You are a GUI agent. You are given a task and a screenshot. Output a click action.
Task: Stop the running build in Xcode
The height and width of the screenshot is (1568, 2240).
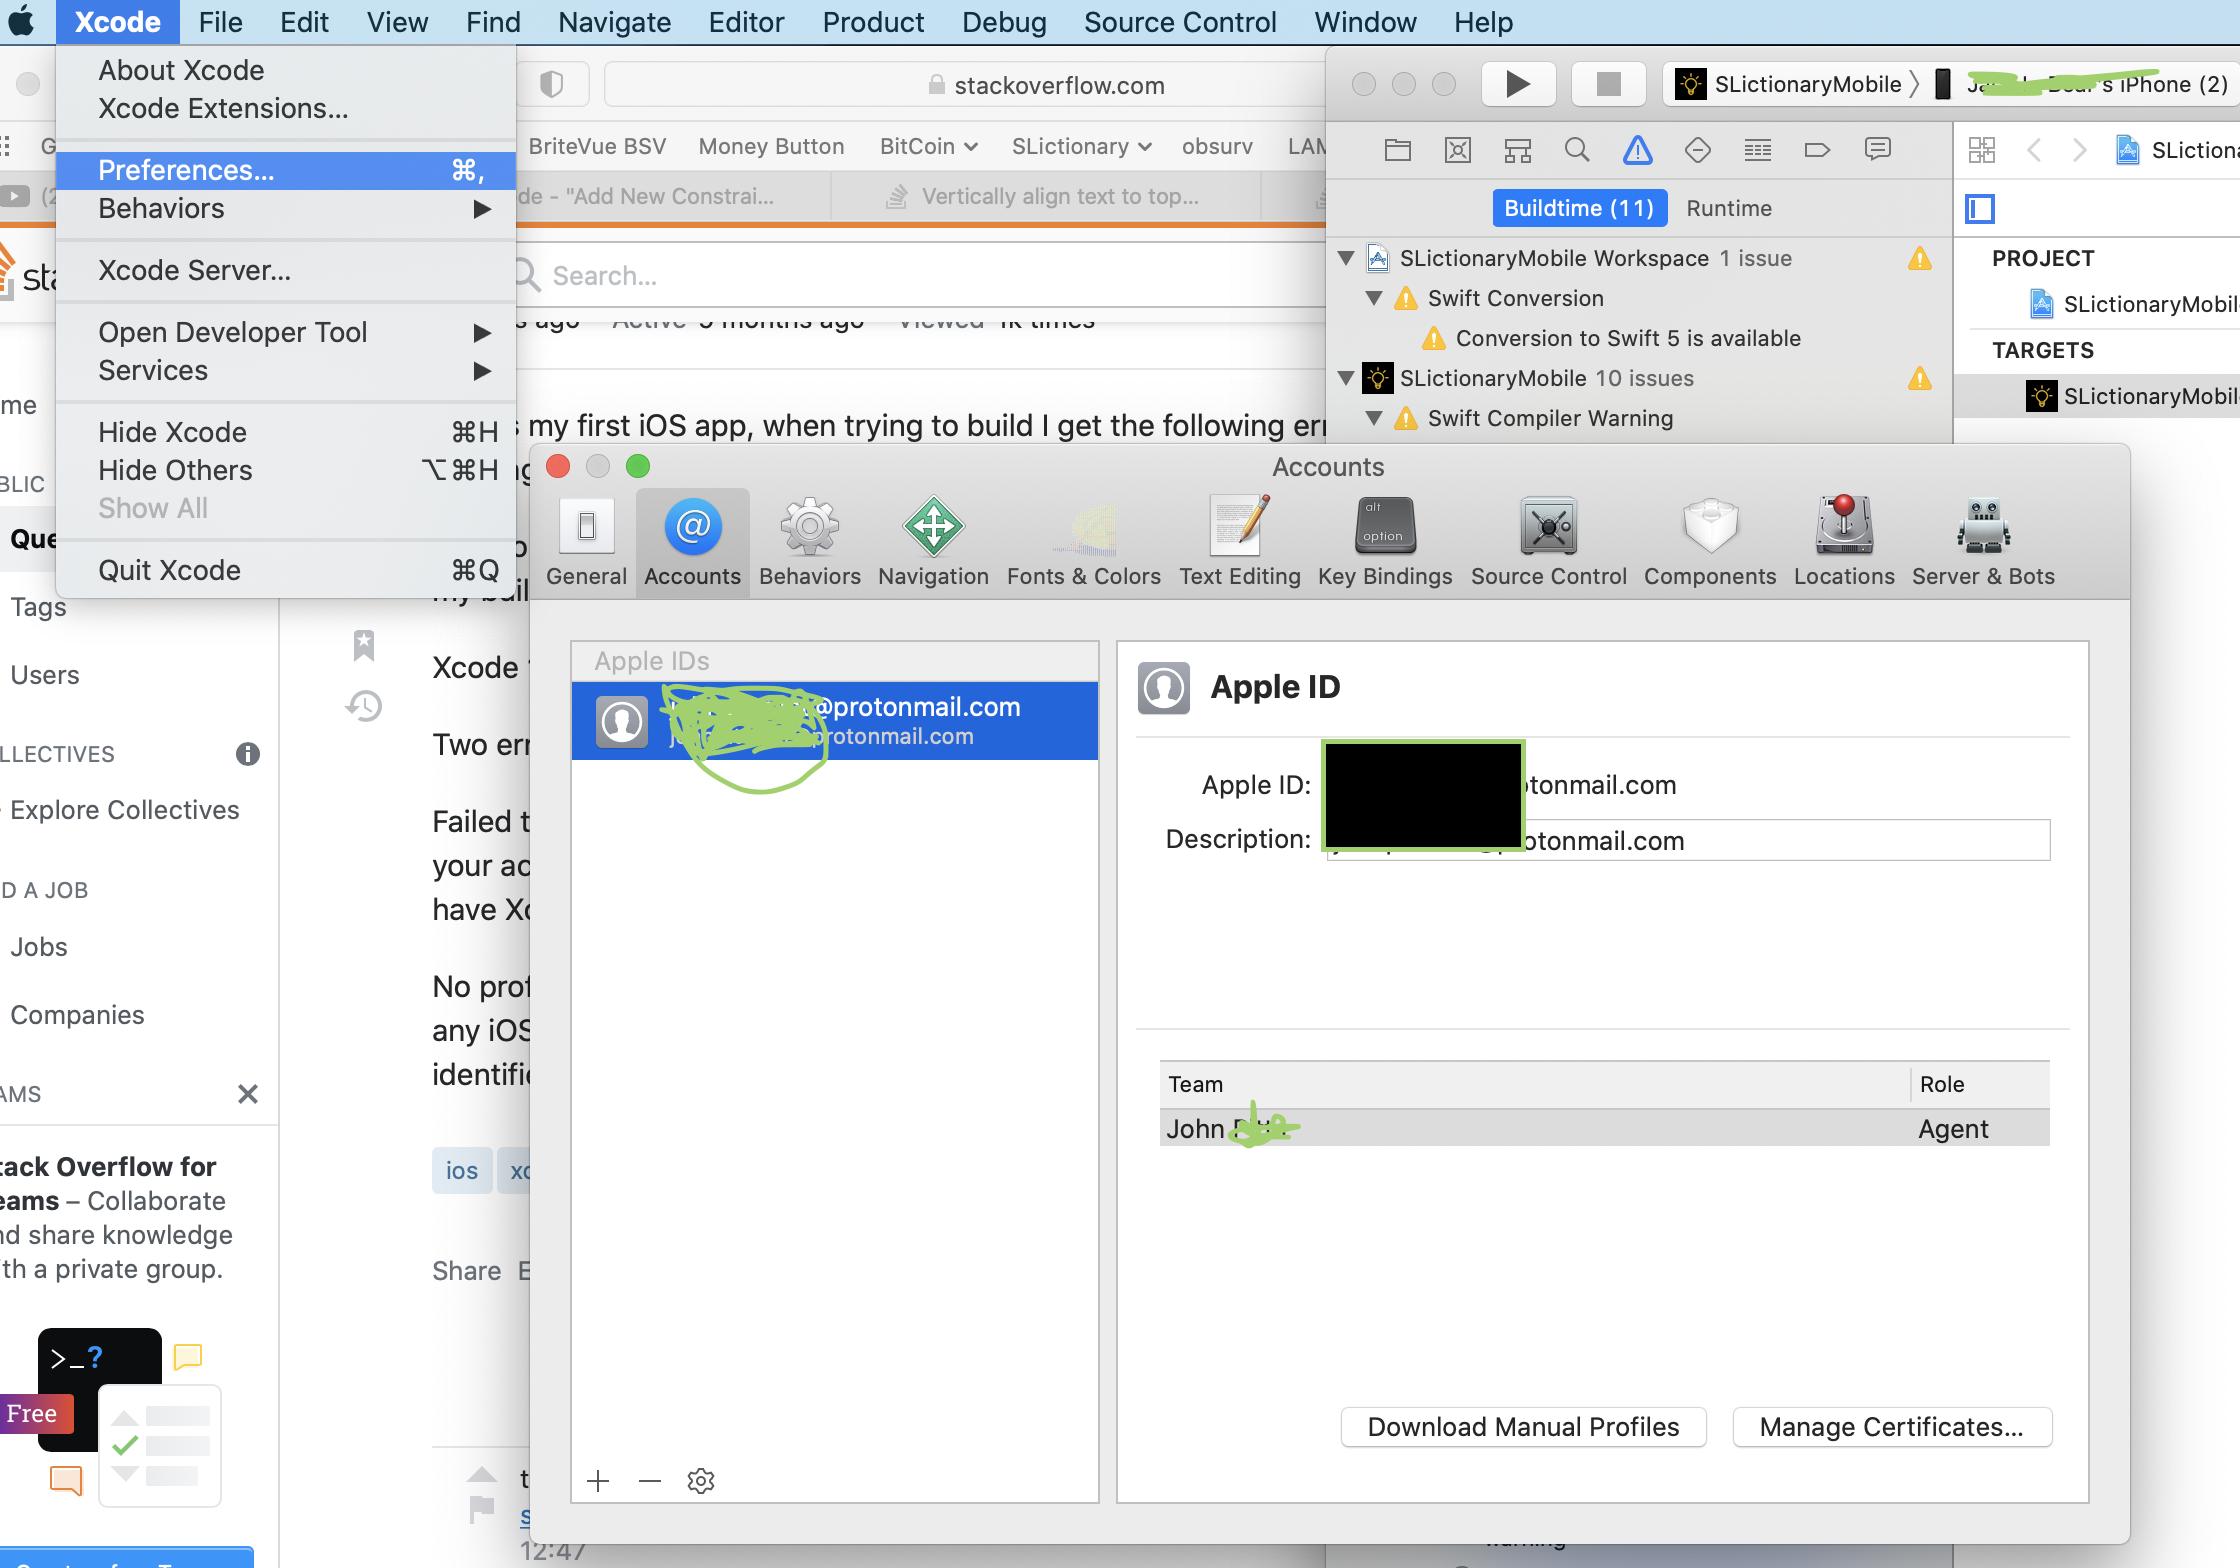click(1608, 84)
